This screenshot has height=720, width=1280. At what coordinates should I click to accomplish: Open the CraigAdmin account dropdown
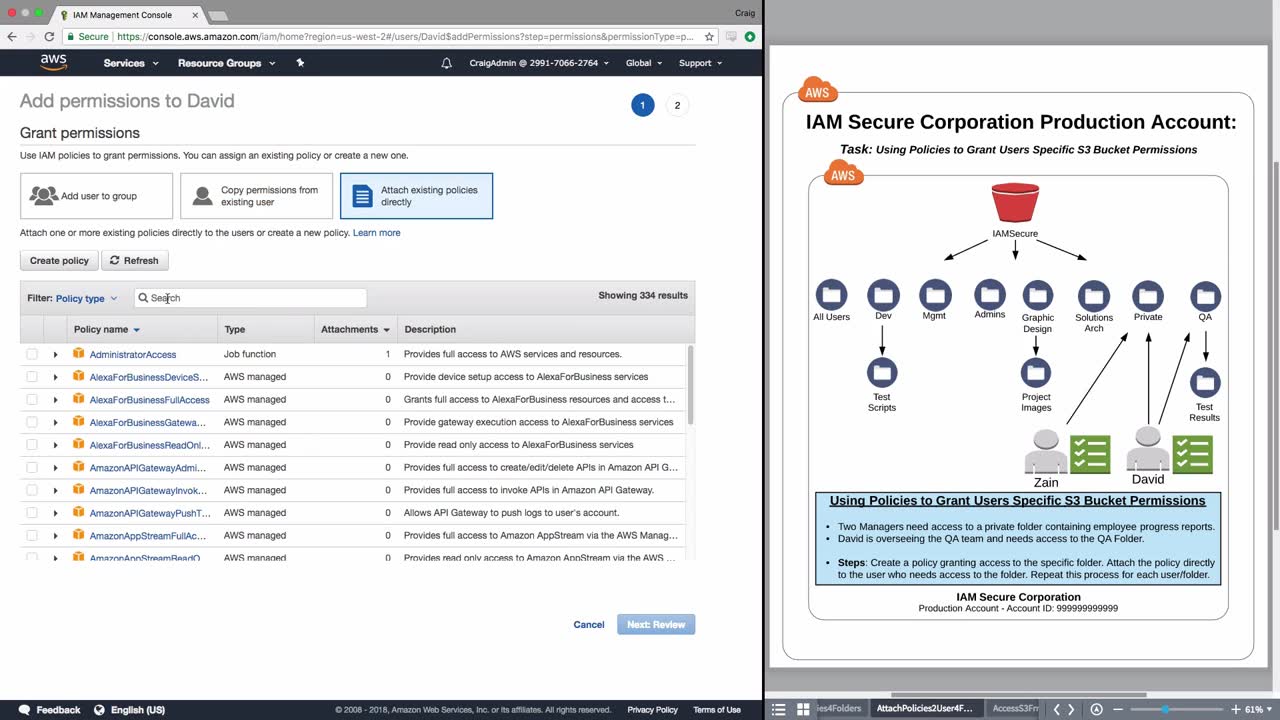540,63
